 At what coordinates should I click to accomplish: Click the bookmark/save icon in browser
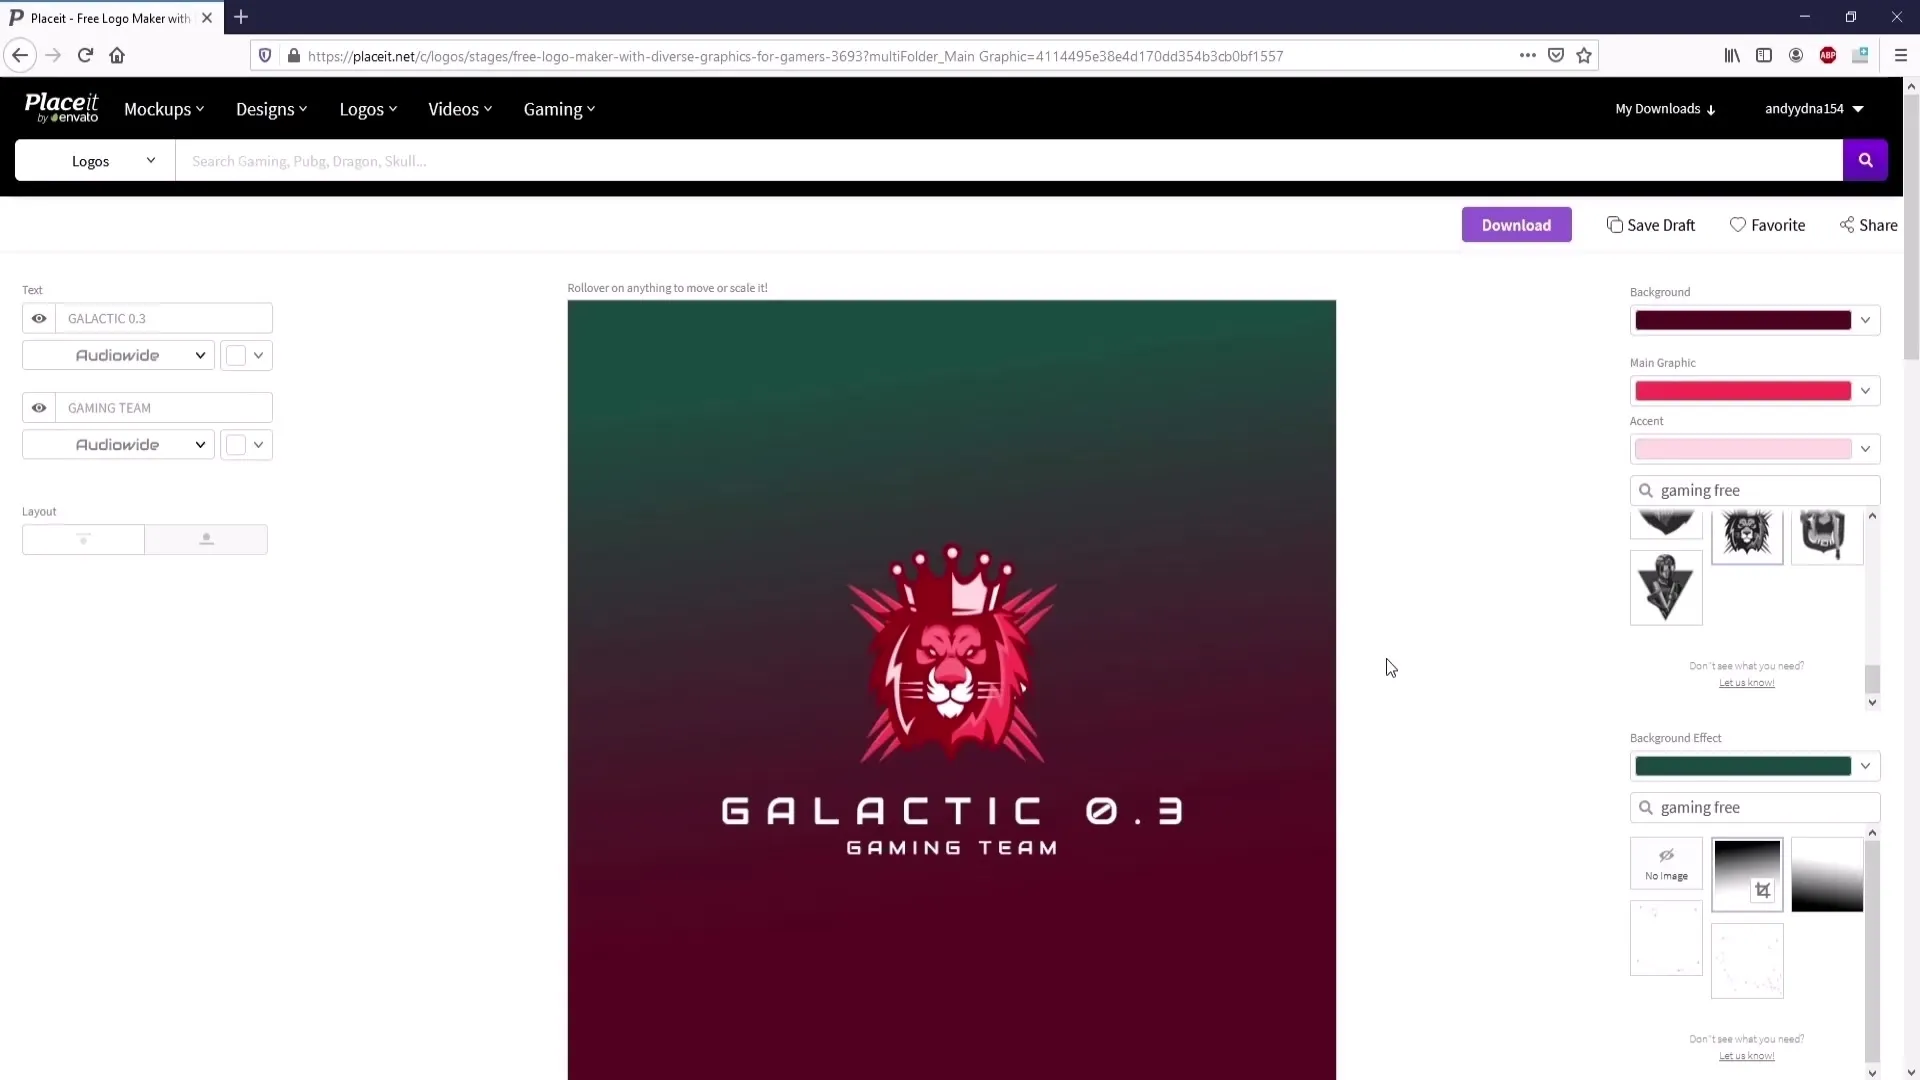point(1588,55)
